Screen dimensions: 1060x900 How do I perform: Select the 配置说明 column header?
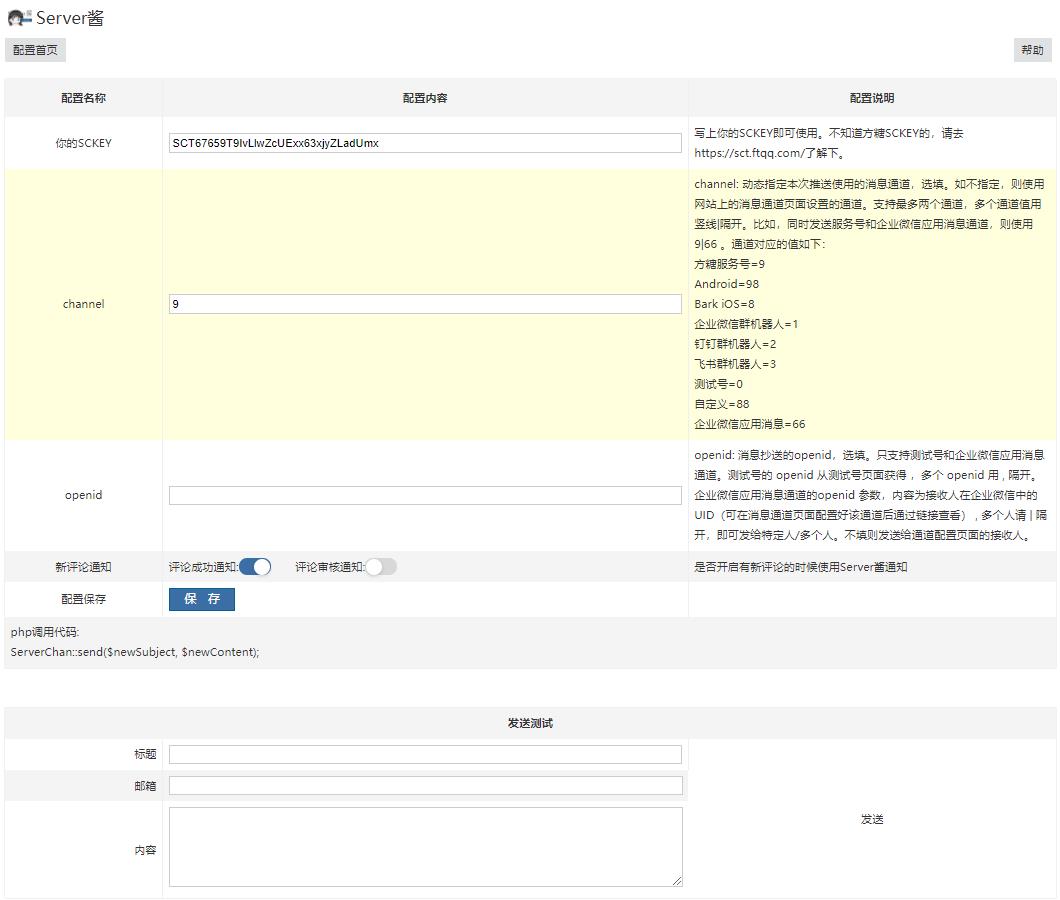[872, 98]
